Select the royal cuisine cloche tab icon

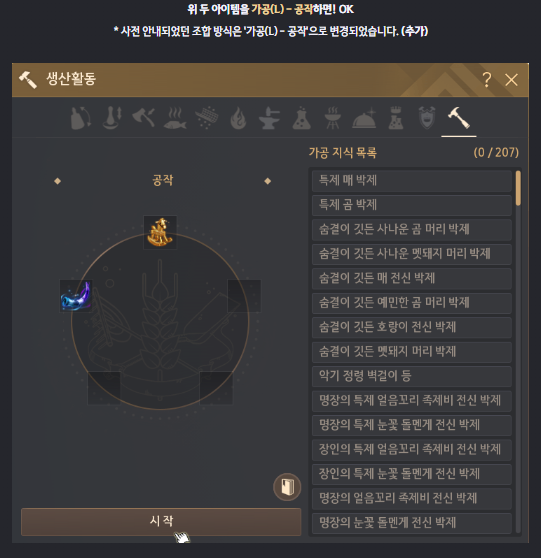coord(364,118)
